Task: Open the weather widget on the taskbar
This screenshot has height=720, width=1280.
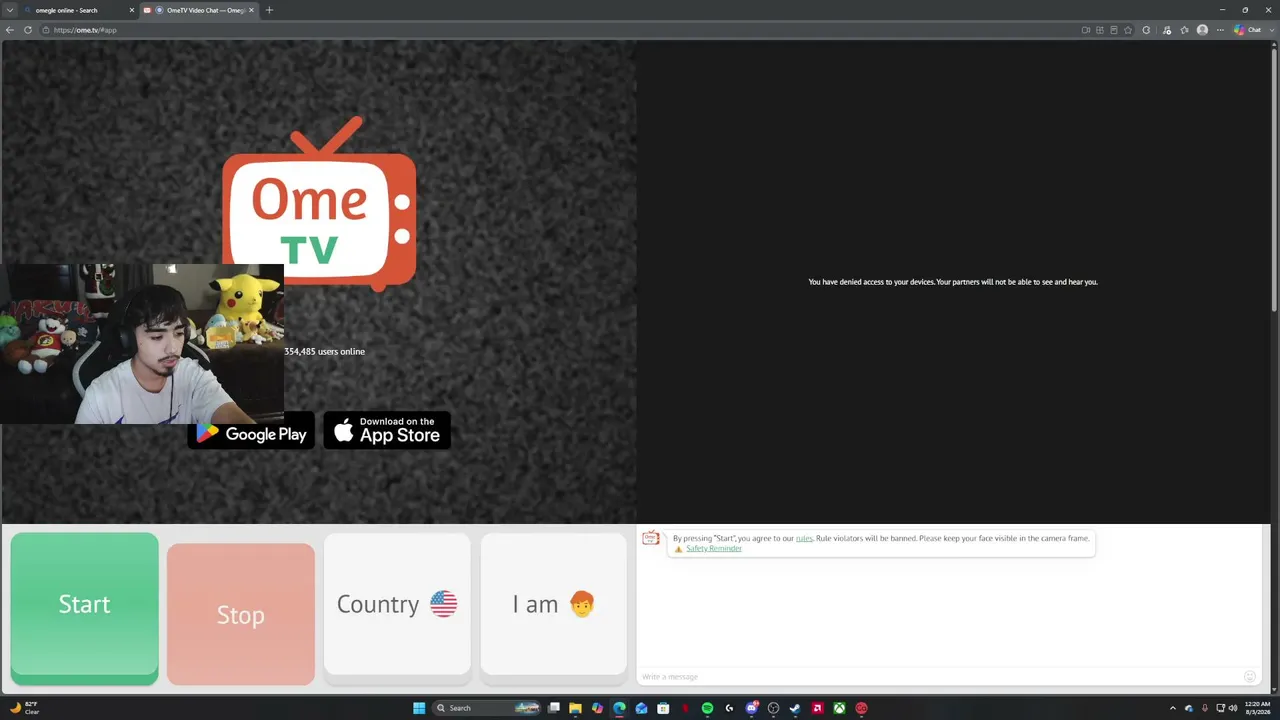Action: tap(24, 708)
